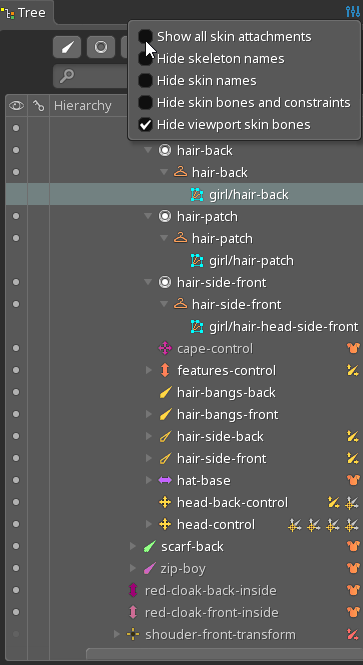The height and width of the screenshot is (665, 363).
Task: Collapse the hair-back skin placeholder
Action: point(164,172)
